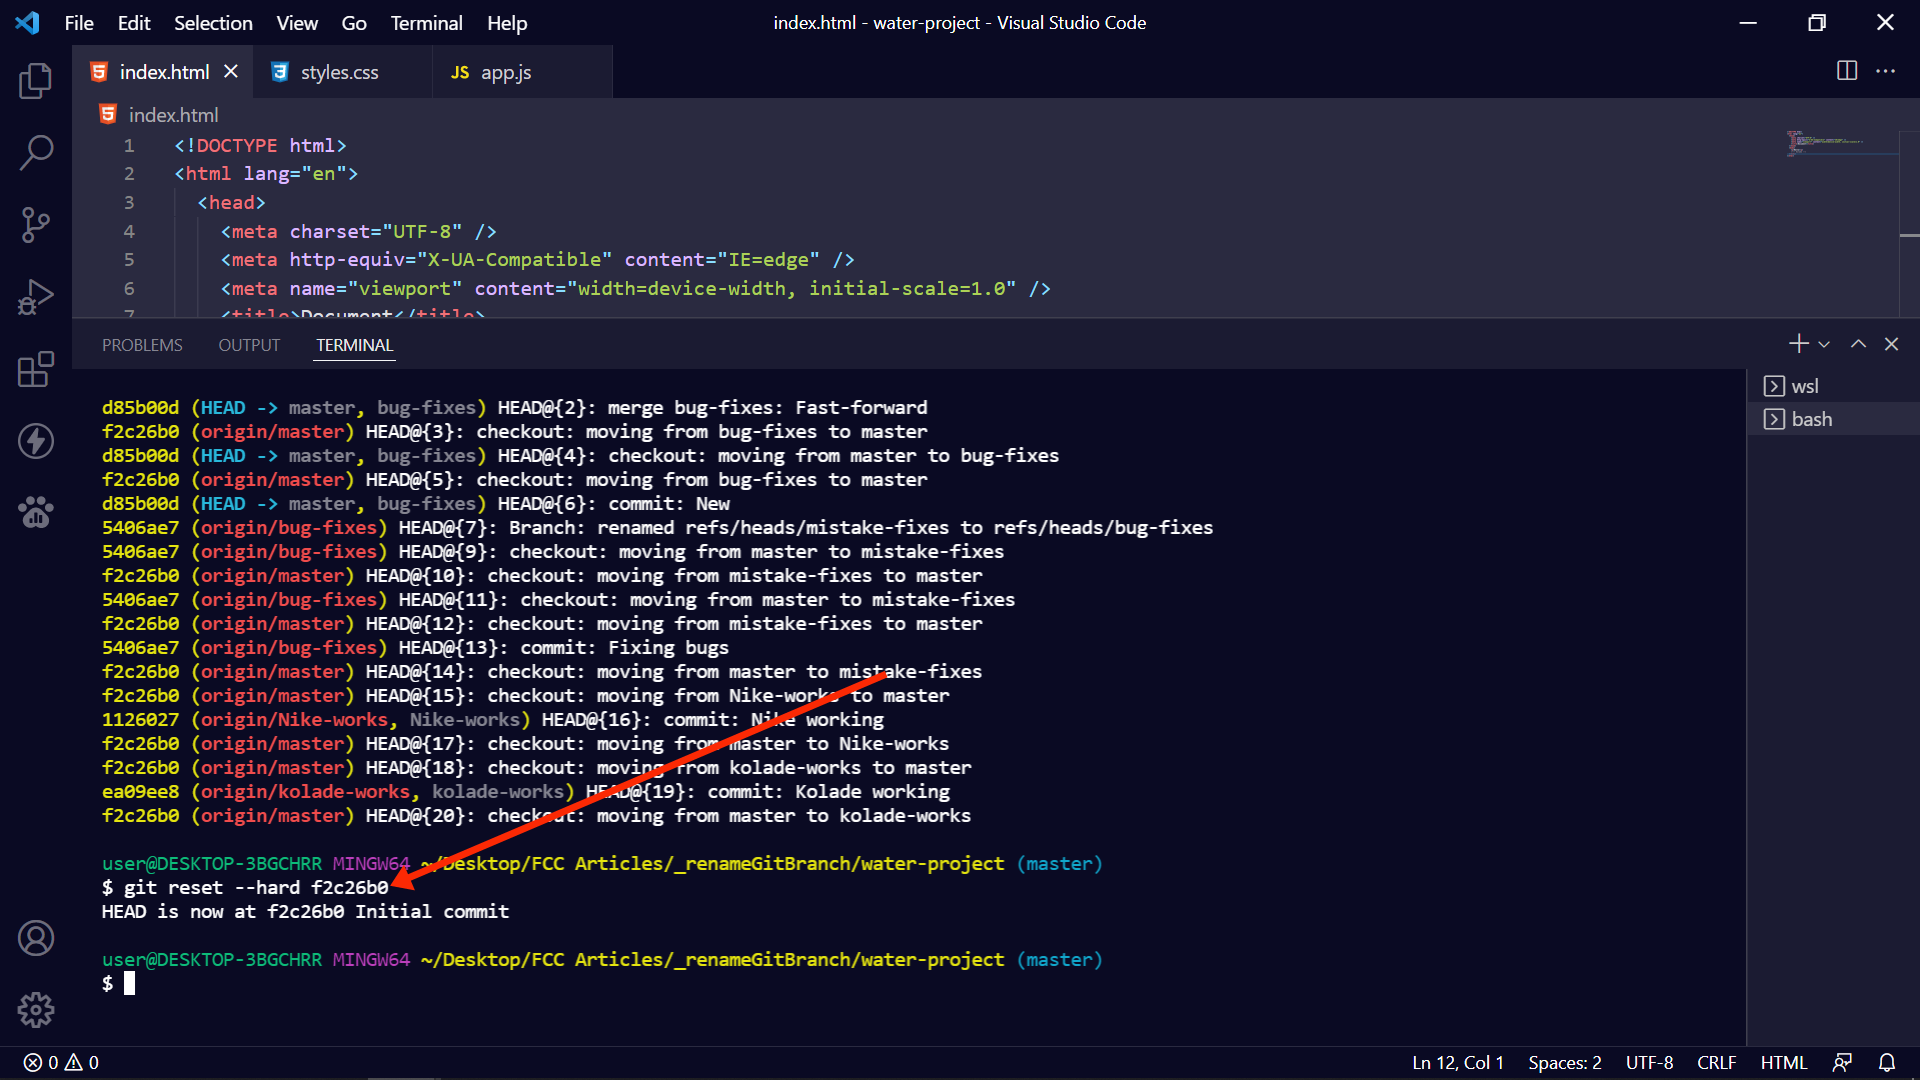Close the terminal panel

point(1891,344)
